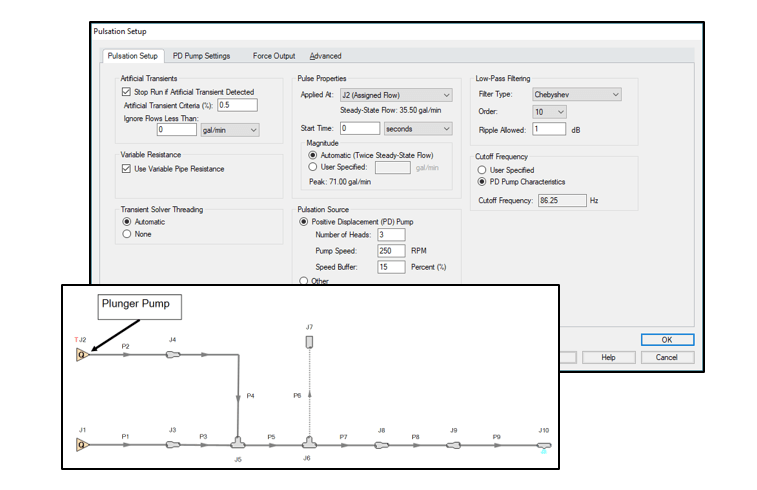Open the Start Time seconds units dropdown

click(418, 129)
